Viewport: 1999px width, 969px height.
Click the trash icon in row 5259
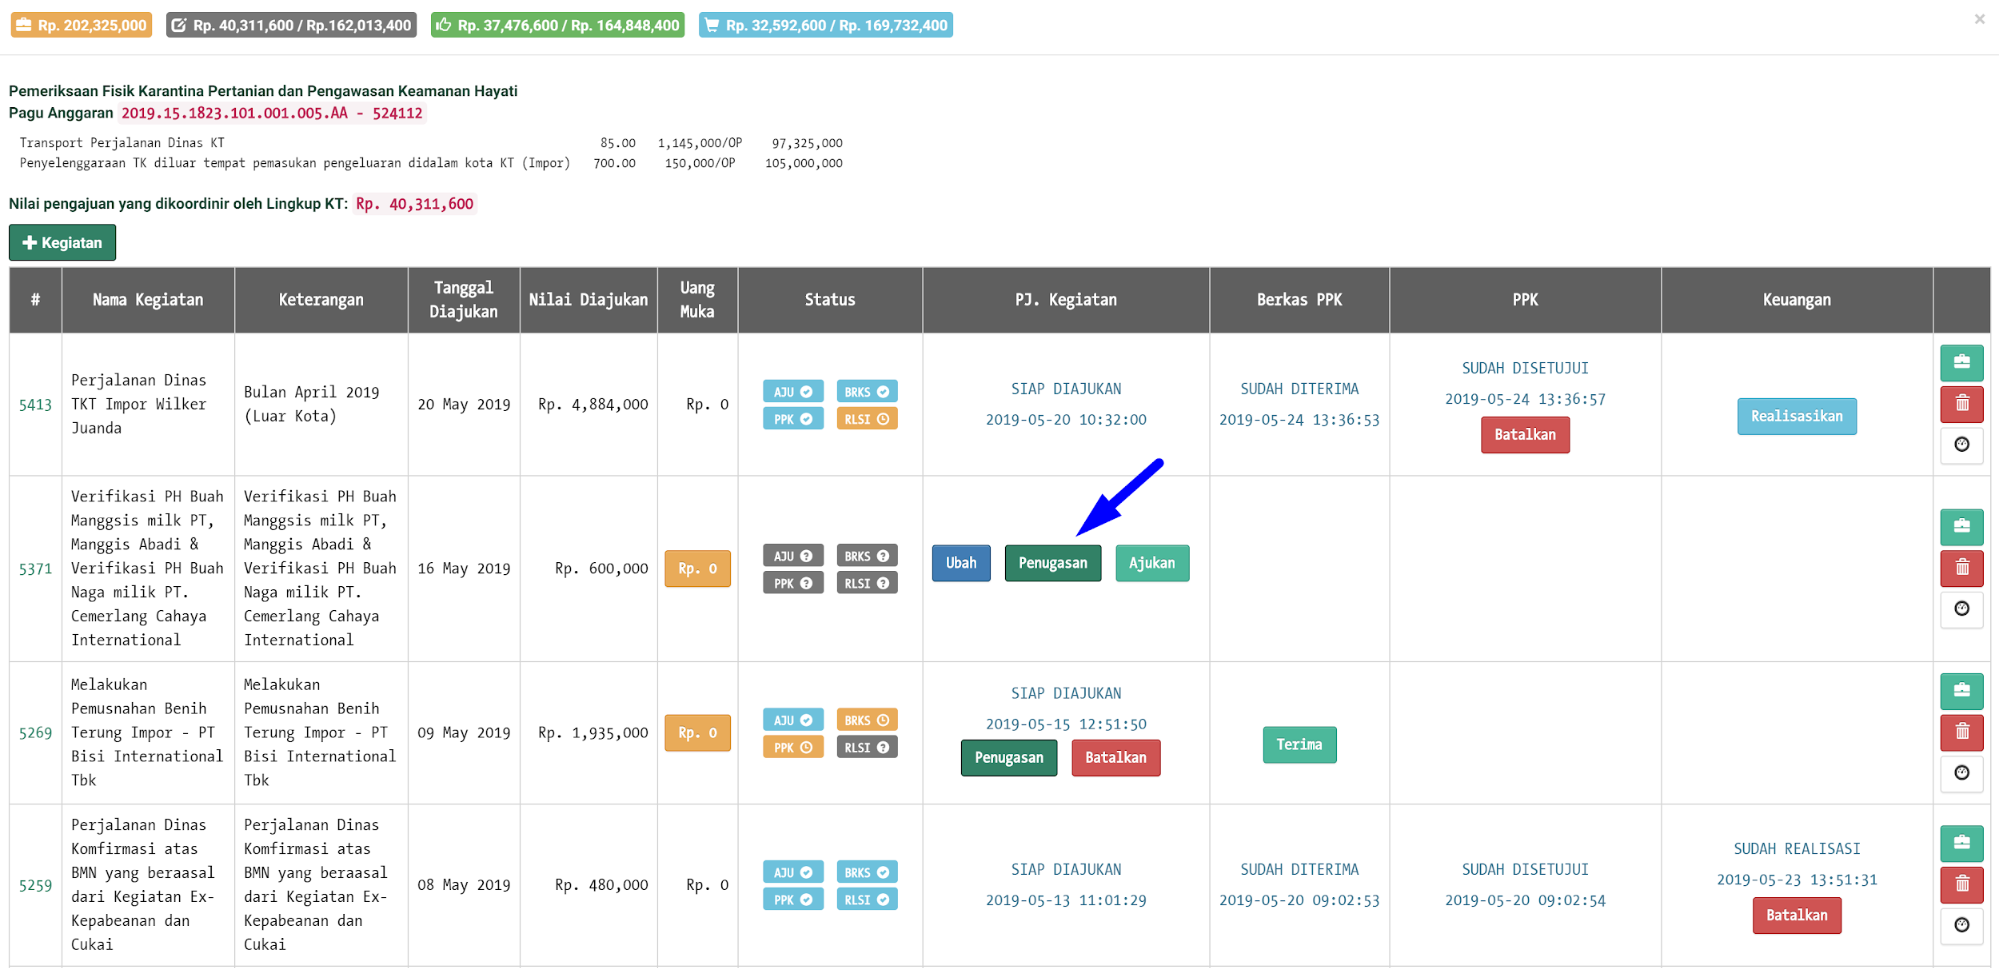1961,884
